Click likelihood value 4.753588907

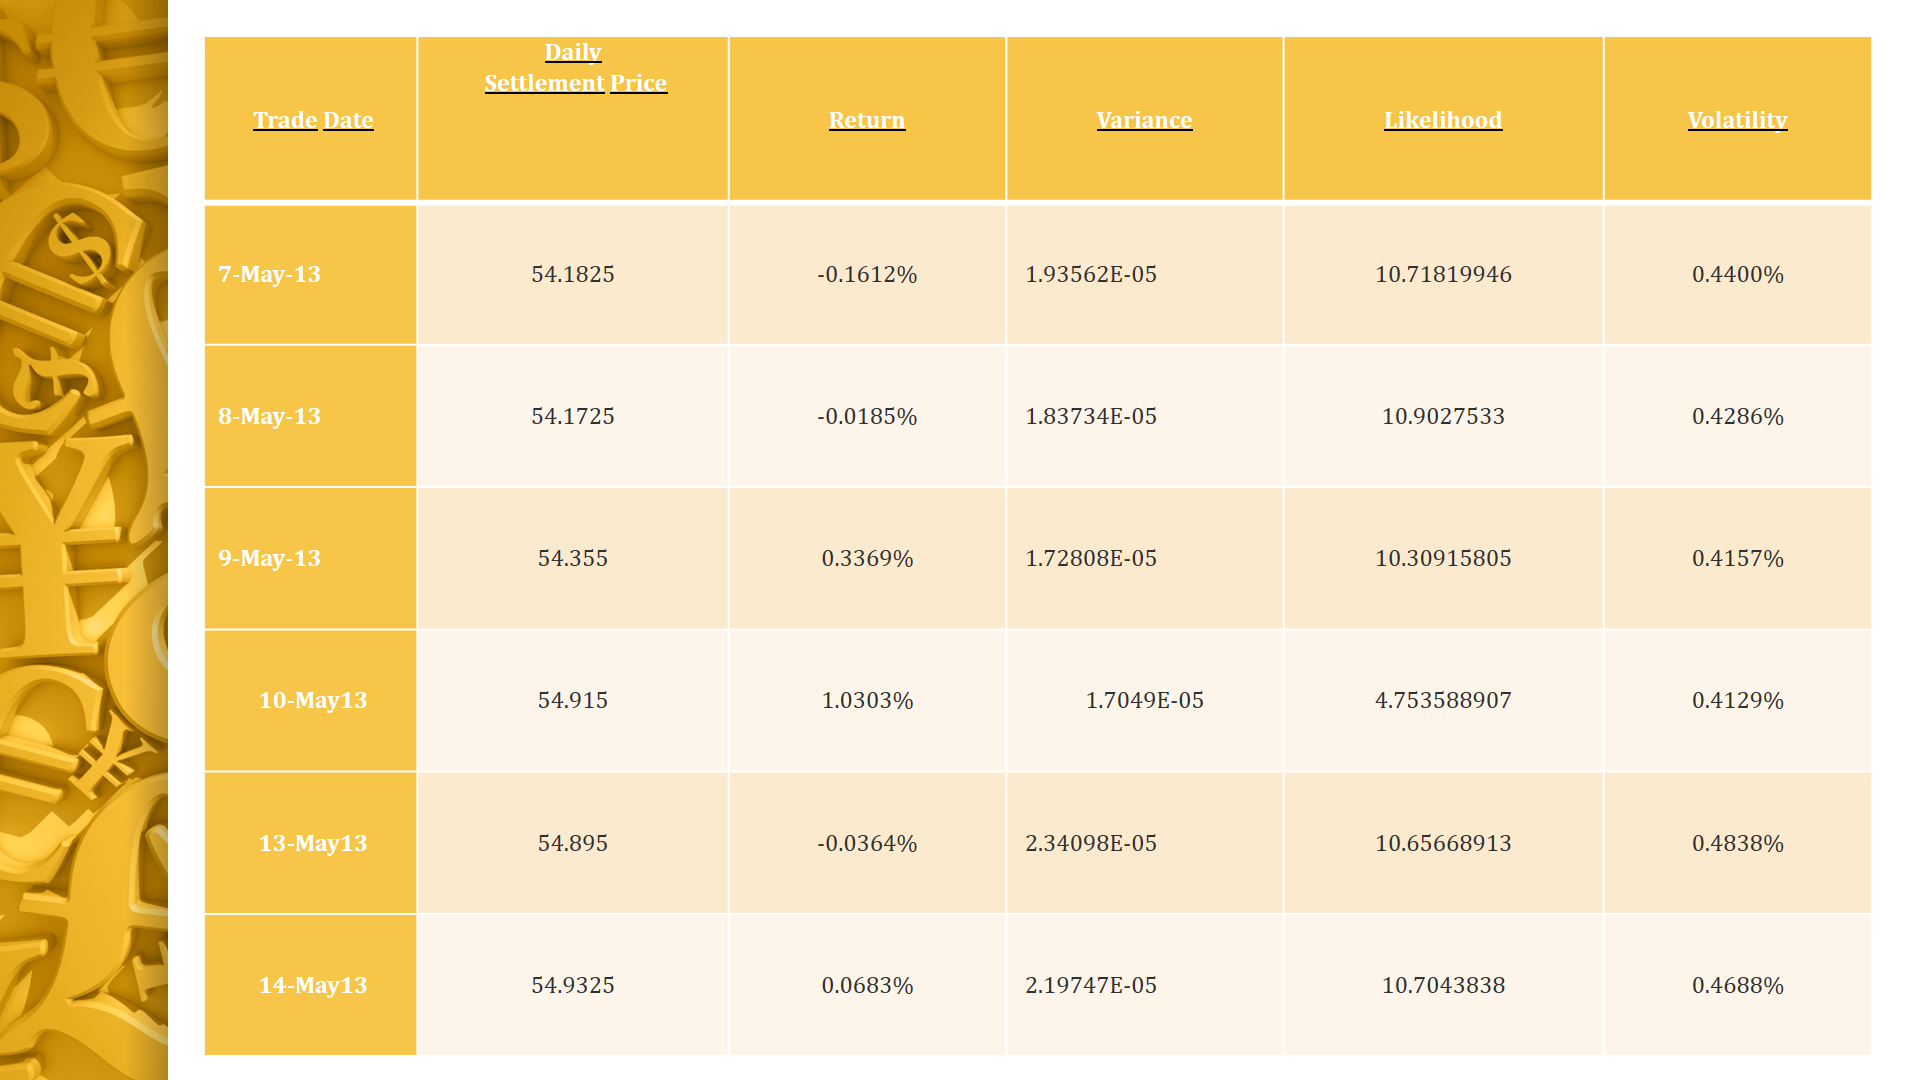pos(1442,700)
